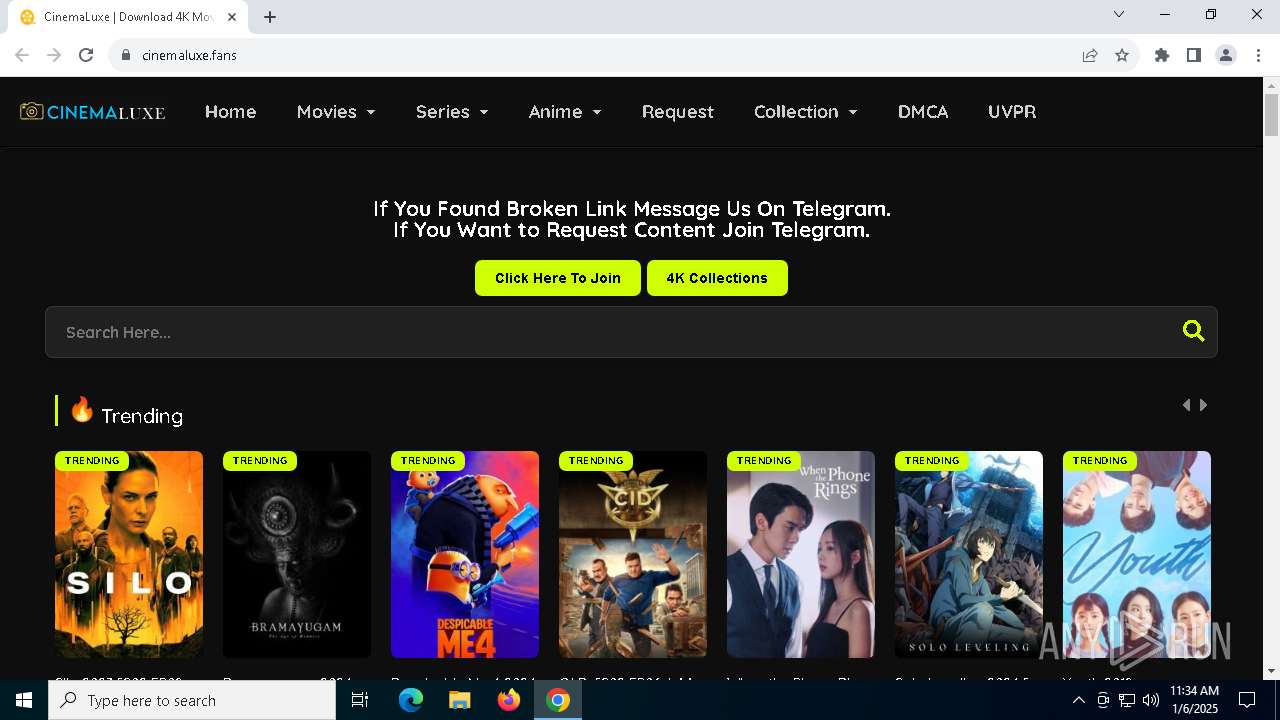The image size is (1280, 720).
Task: Open Windows Start menu
Action: pos(24,700)
